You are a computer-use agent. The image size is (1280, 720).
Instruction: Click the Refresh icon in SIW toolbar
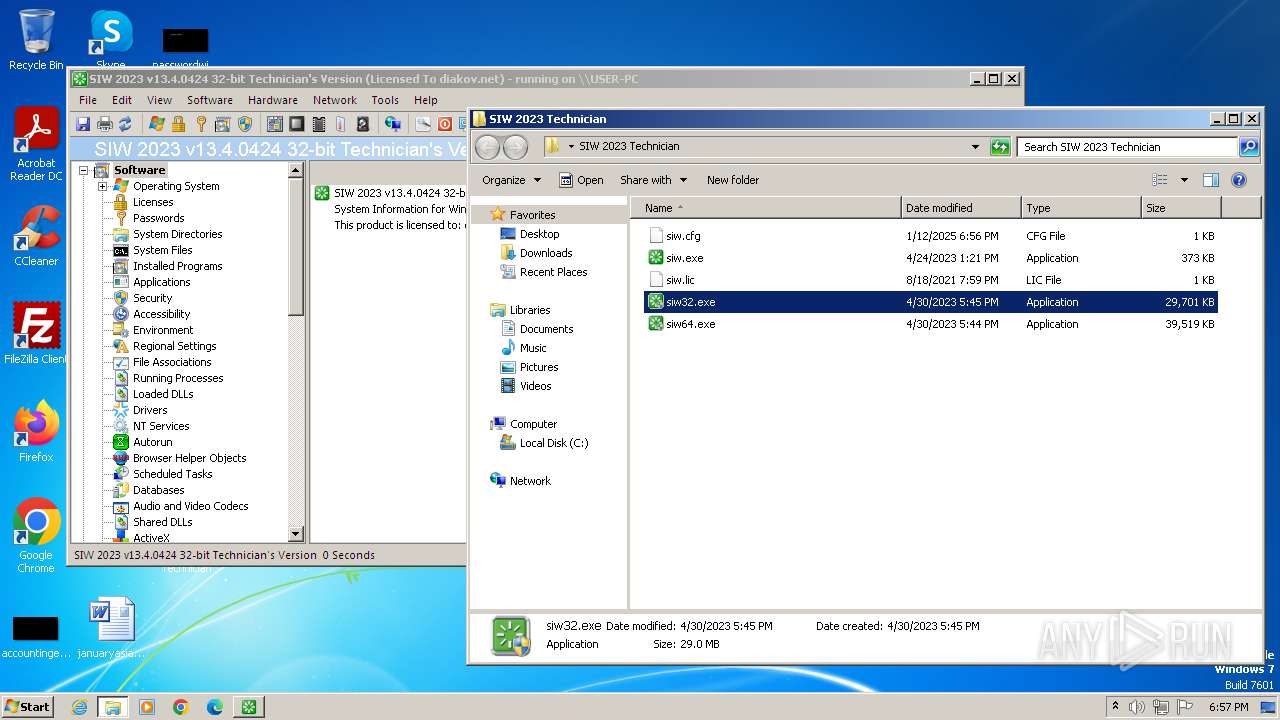click(125, 124)
